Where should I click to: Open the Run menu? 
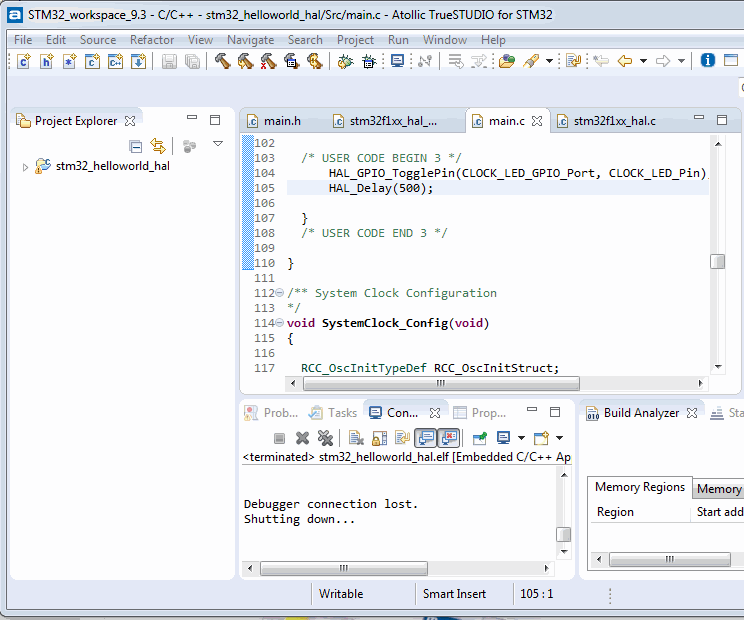coord(398,40)
